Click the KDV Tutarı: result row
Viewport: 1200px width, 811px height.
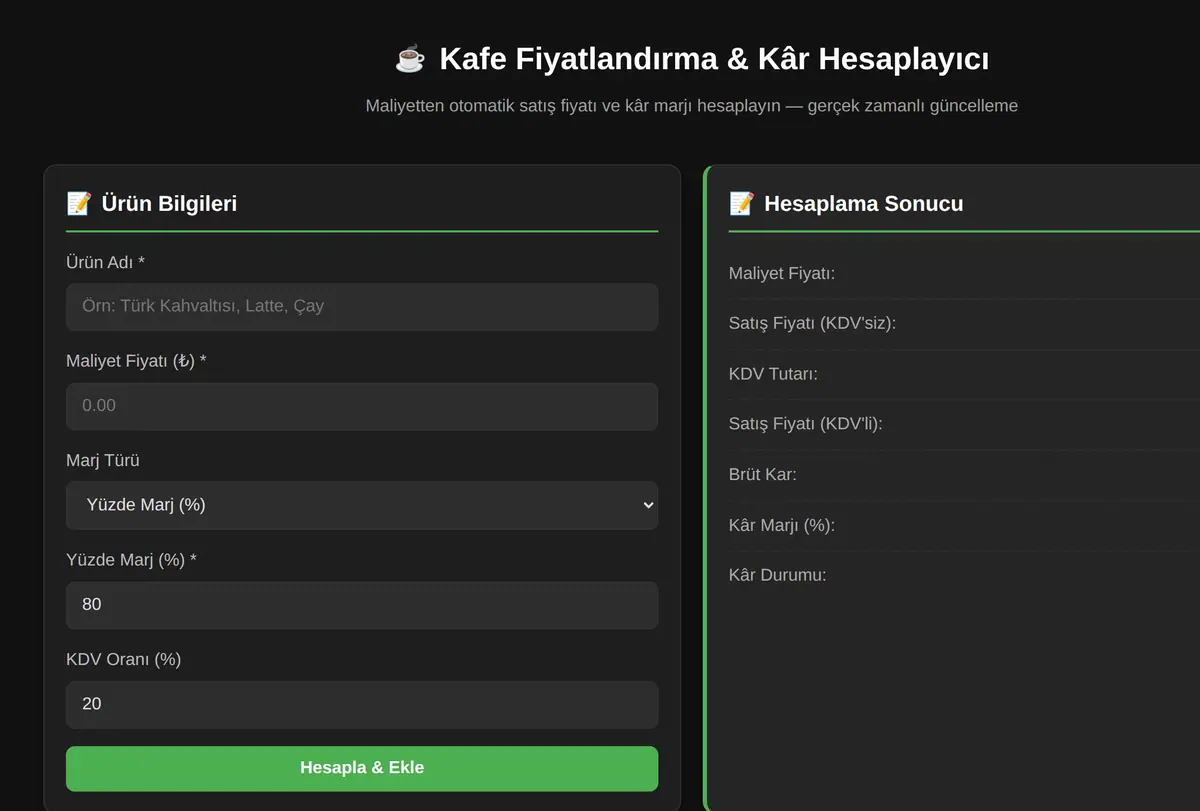[964, 374]
